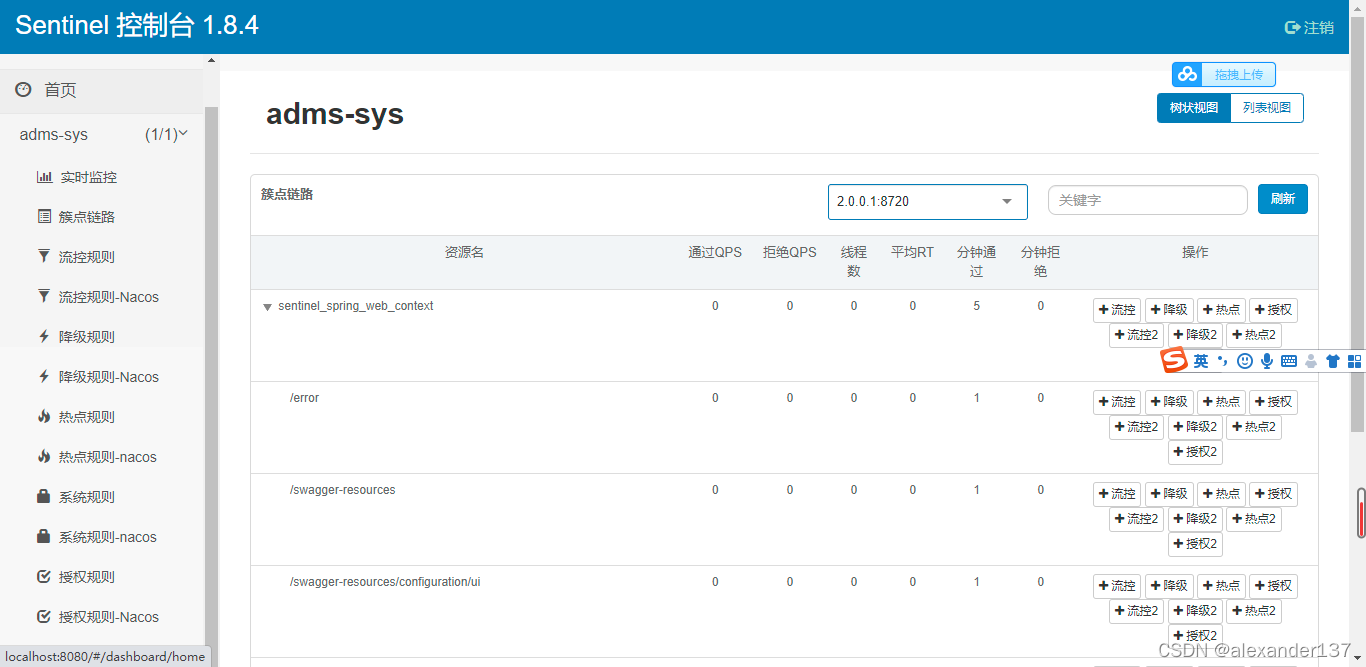1366x667 pixels.
Task: Collapse adms-sys app menu chevron
Action: click(x=184, y=133)
